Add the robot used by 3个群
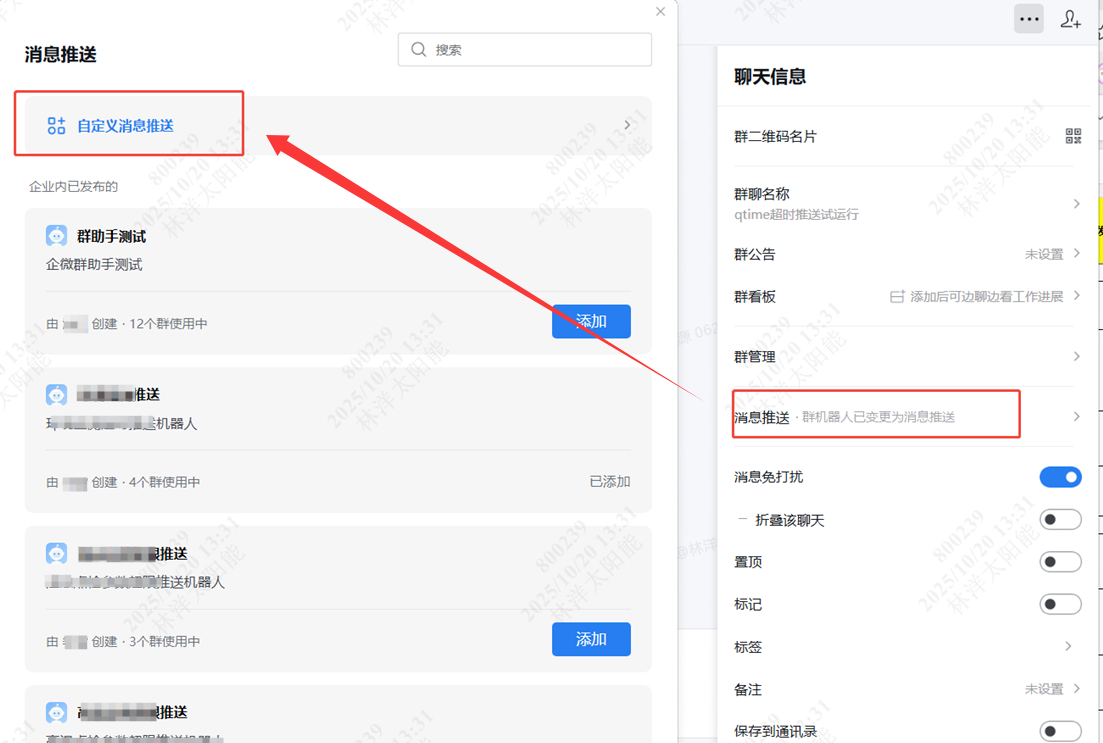Screen dimensions: 1103x743 click(x=591, y=639)
